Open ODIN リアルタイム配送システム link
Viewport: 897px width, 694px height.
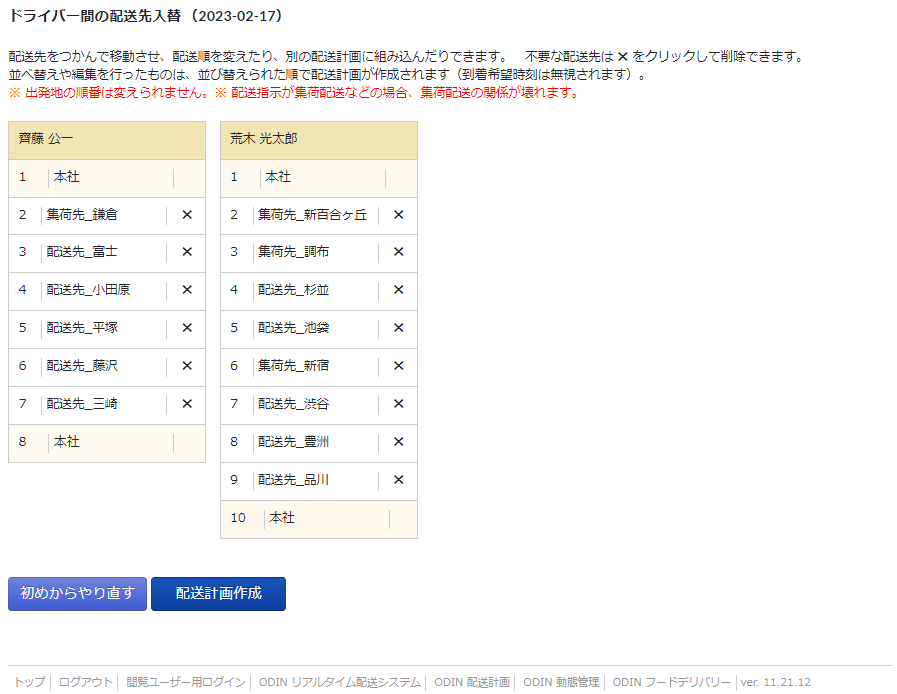339,682
